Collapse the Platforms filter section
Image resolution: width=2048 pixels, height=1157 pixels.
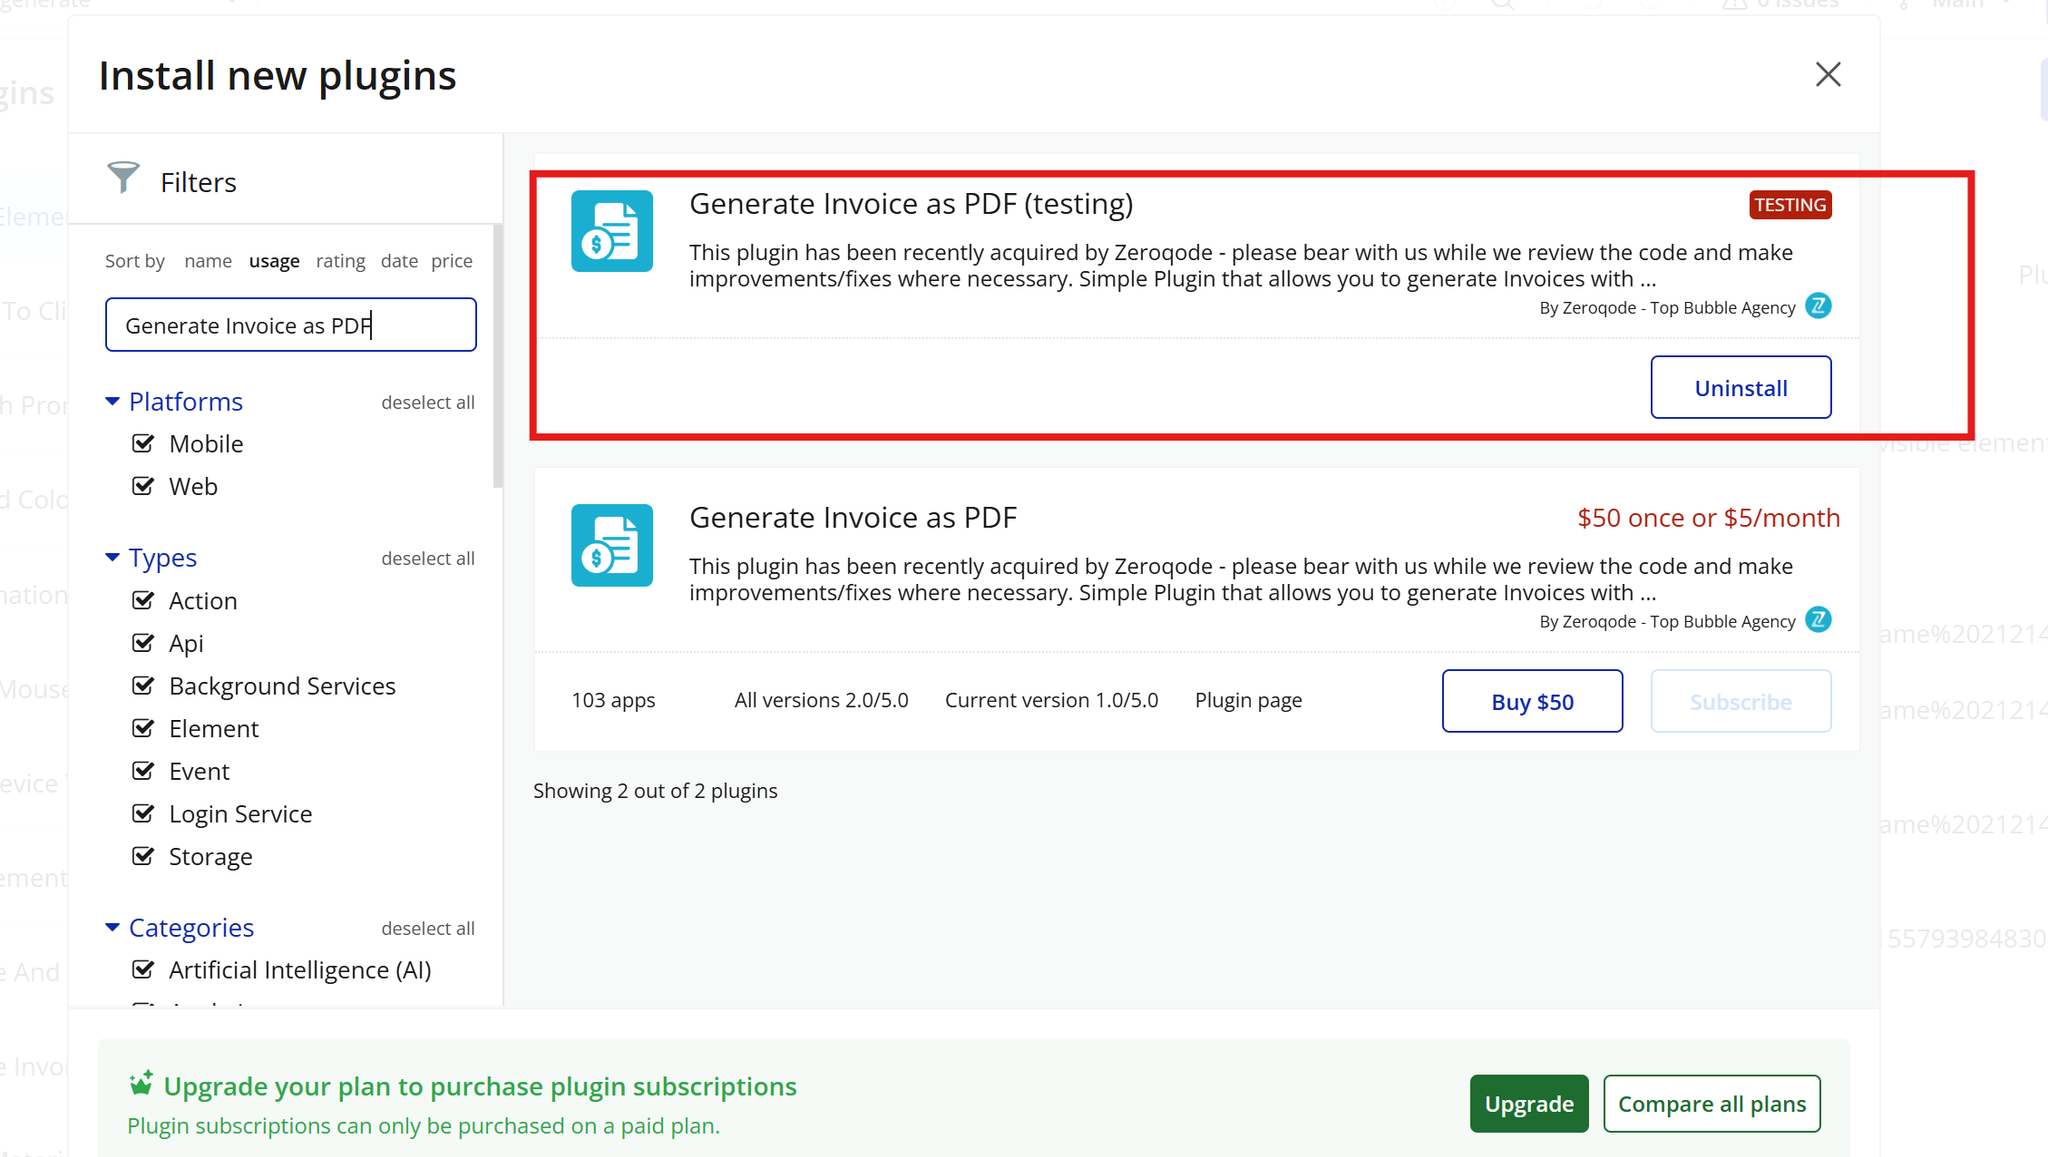click(x=112, y=401)
